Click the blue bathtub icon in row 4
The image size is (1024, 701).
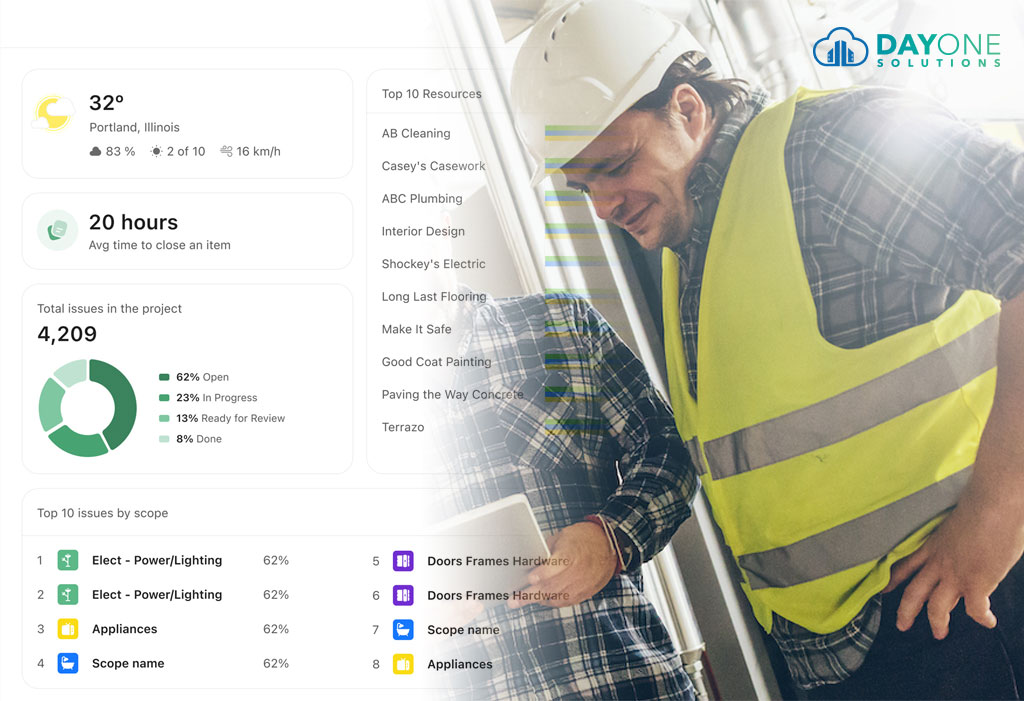coord(68,663)
